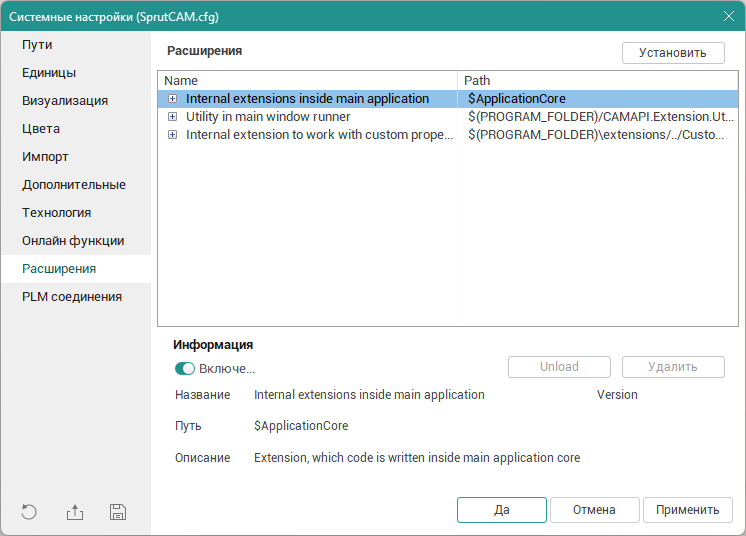Image resolution: width=746 pixels, height=536 pixels.
Task: Expand Utility in main window runner
Action: [x=173, y=117]
